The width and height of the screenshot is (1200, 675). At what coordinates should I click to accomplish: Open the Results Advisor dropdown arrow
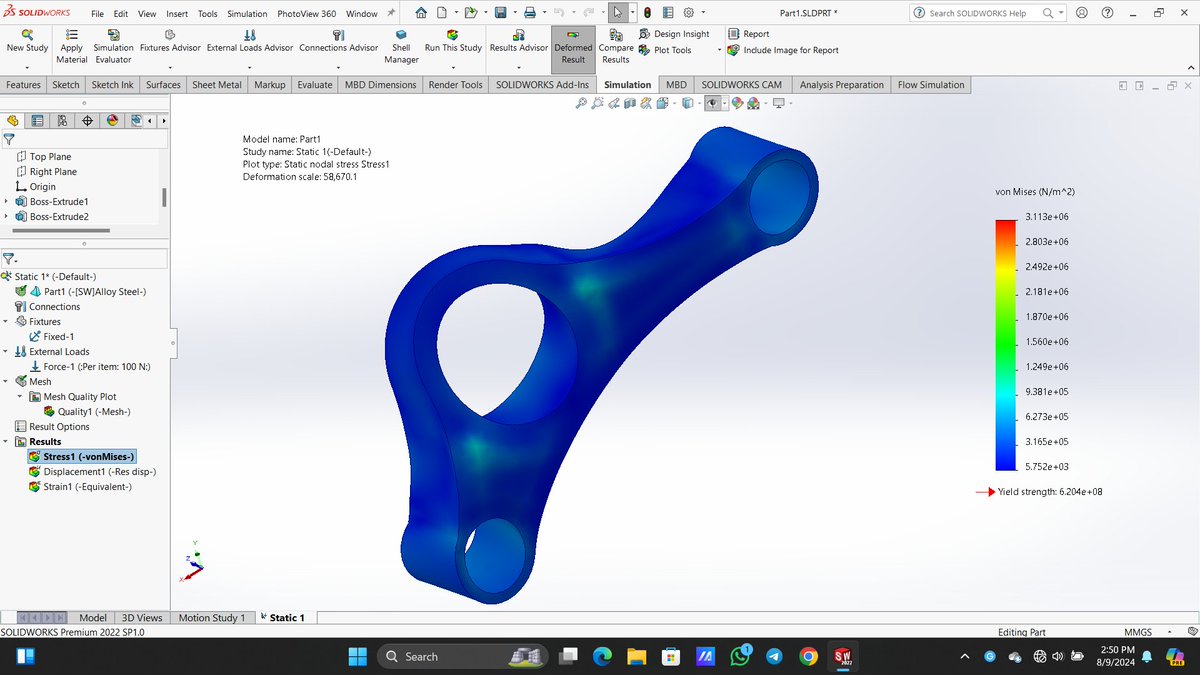(519, 69)
